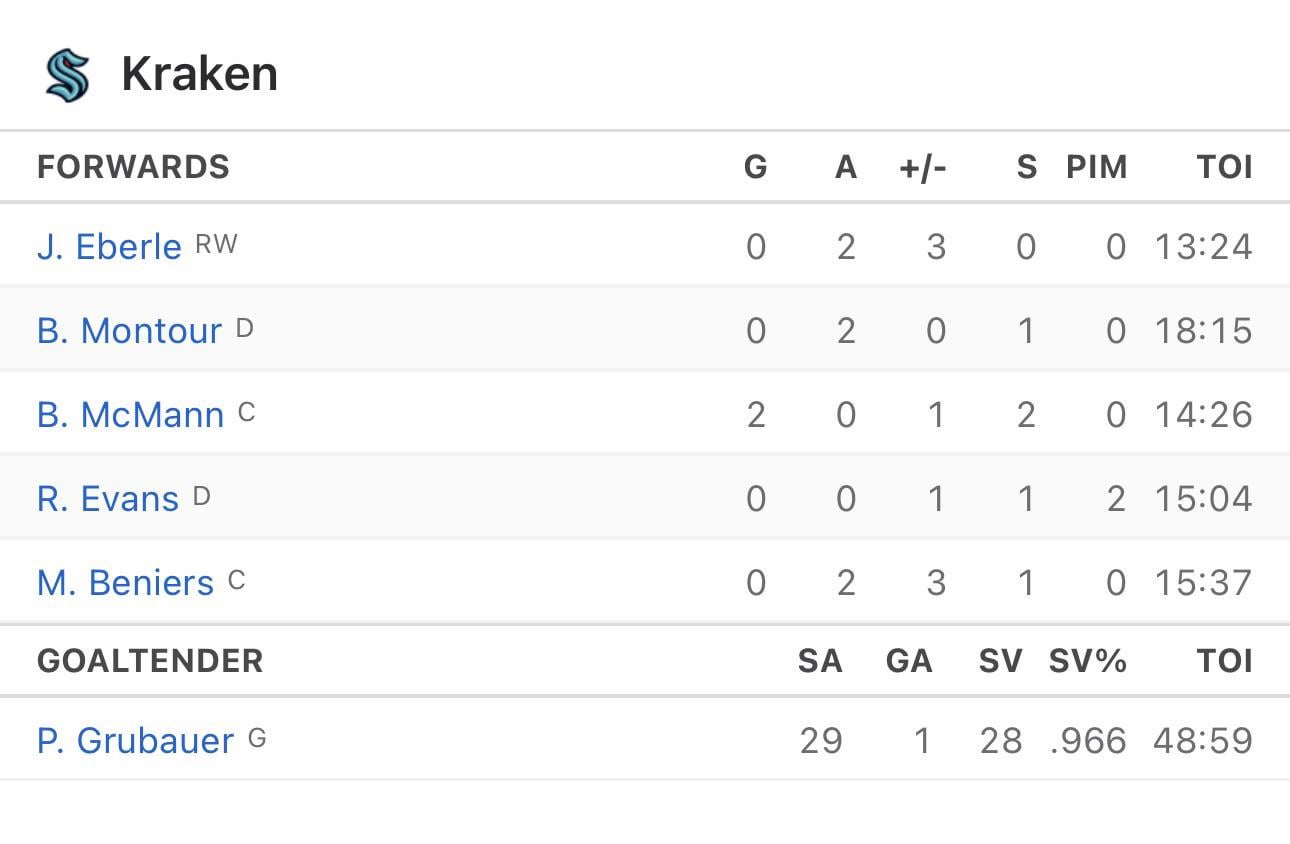Click the GOALTENDER section header
The height and width of the screenshot is (844, 1290).
point(150,661)
